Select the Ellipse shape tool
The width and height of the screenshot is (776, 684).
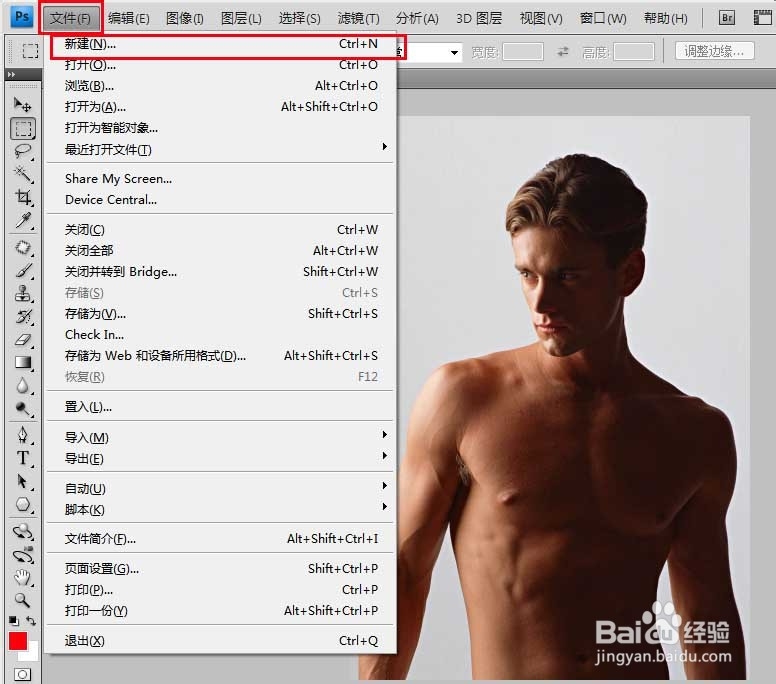(23, 504)
